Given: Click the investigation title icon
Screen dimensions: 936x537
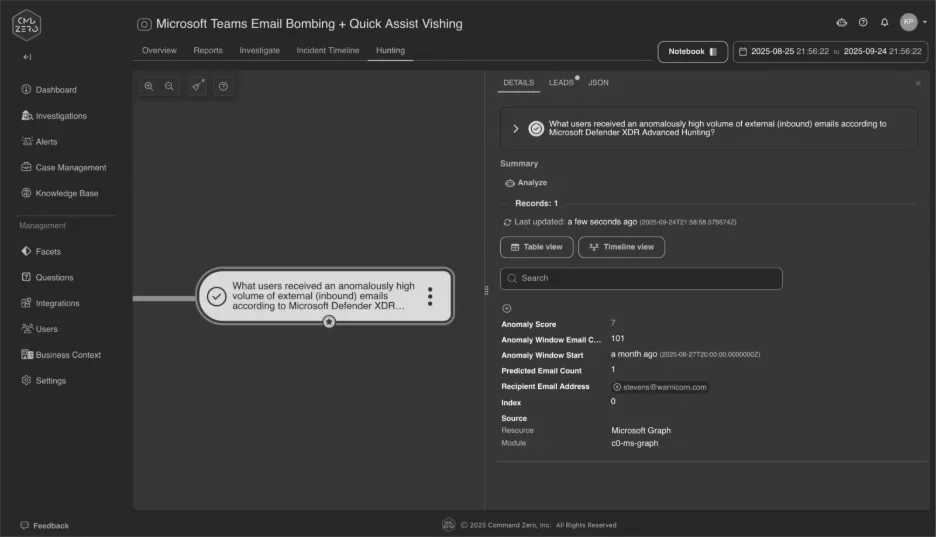Looking at the screenshot, I should (144, 24).
